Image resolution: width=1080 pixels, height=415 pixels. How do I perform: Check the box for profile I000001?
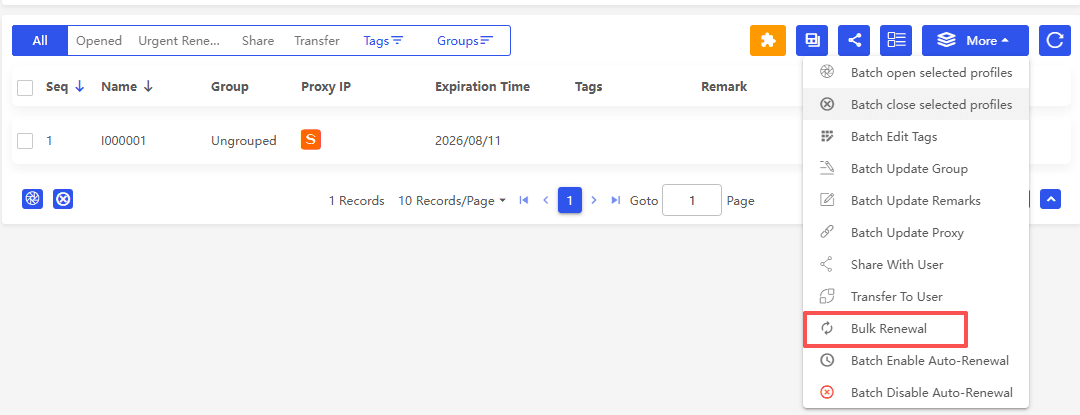[x=25, y=141]
